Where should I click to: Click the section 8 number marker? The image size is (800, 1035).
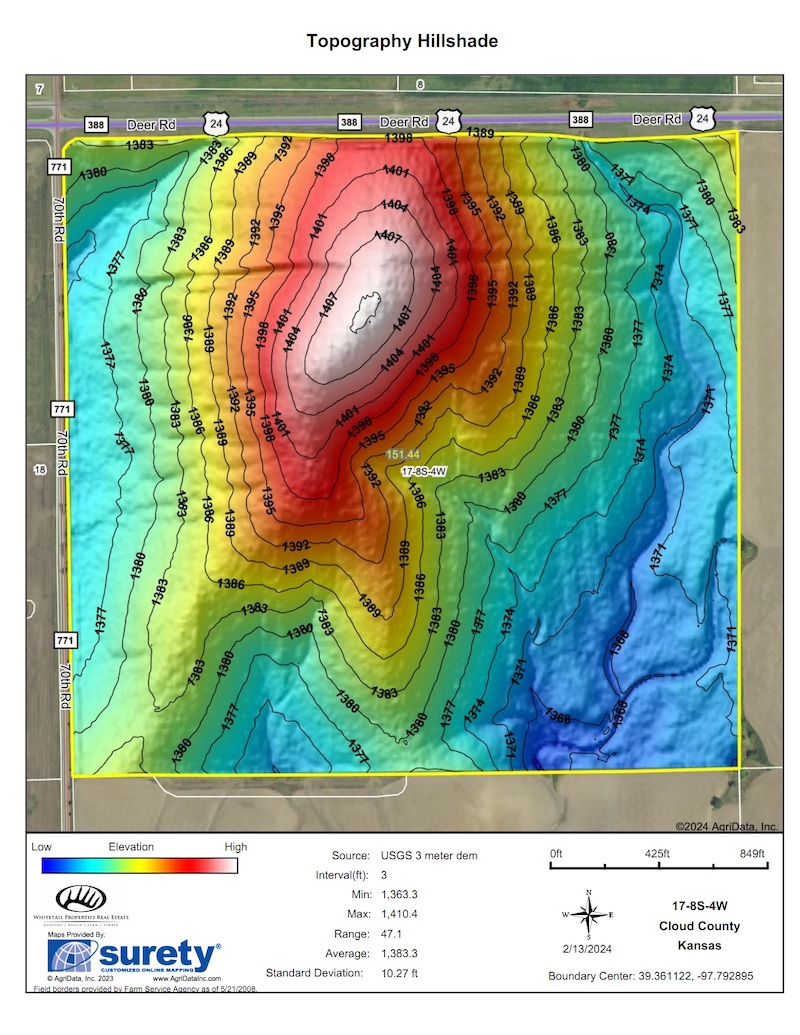[421, 85]
